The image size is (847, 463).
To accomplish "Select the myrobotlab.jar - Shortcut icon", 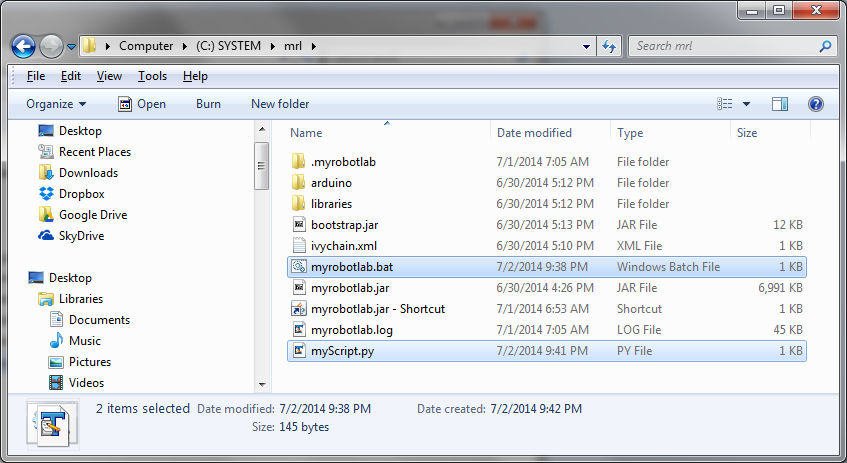I will coord(299,308).
